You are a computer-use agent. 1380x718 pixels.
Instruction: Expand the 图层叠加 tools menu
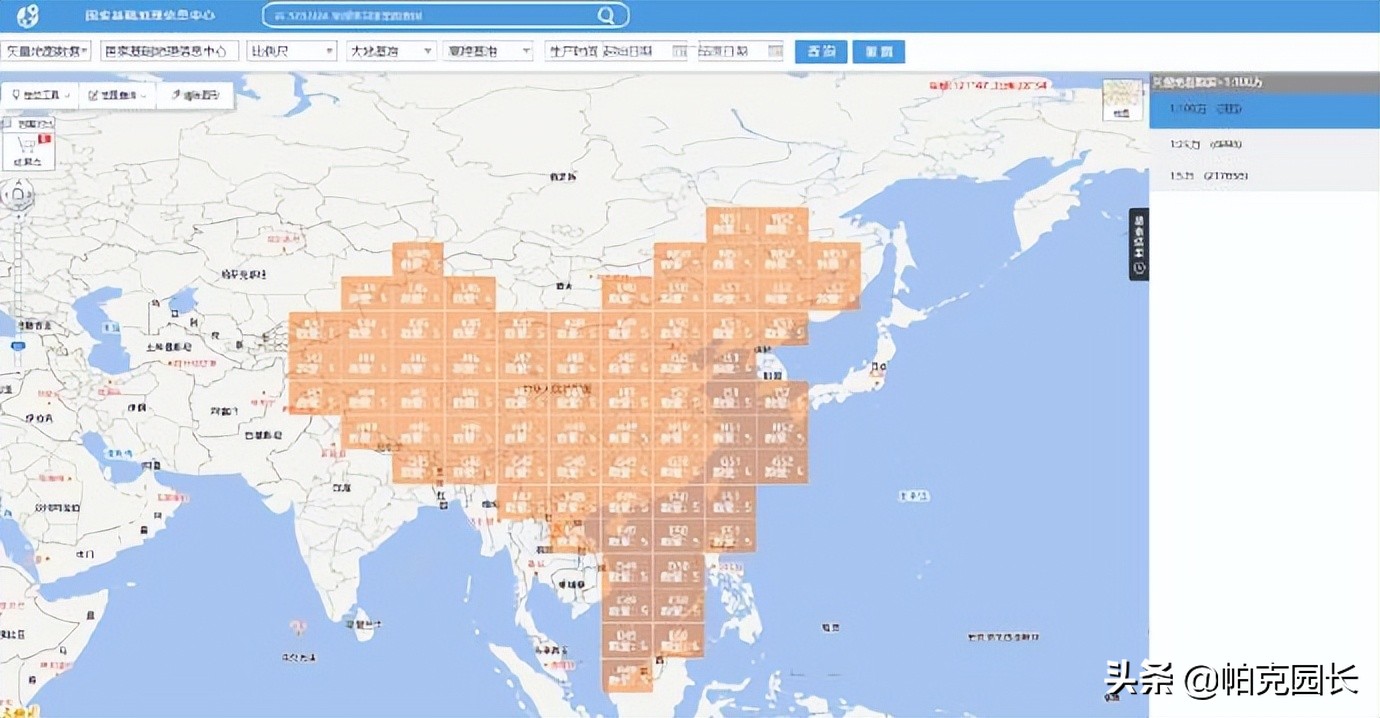tap(115, 95)
